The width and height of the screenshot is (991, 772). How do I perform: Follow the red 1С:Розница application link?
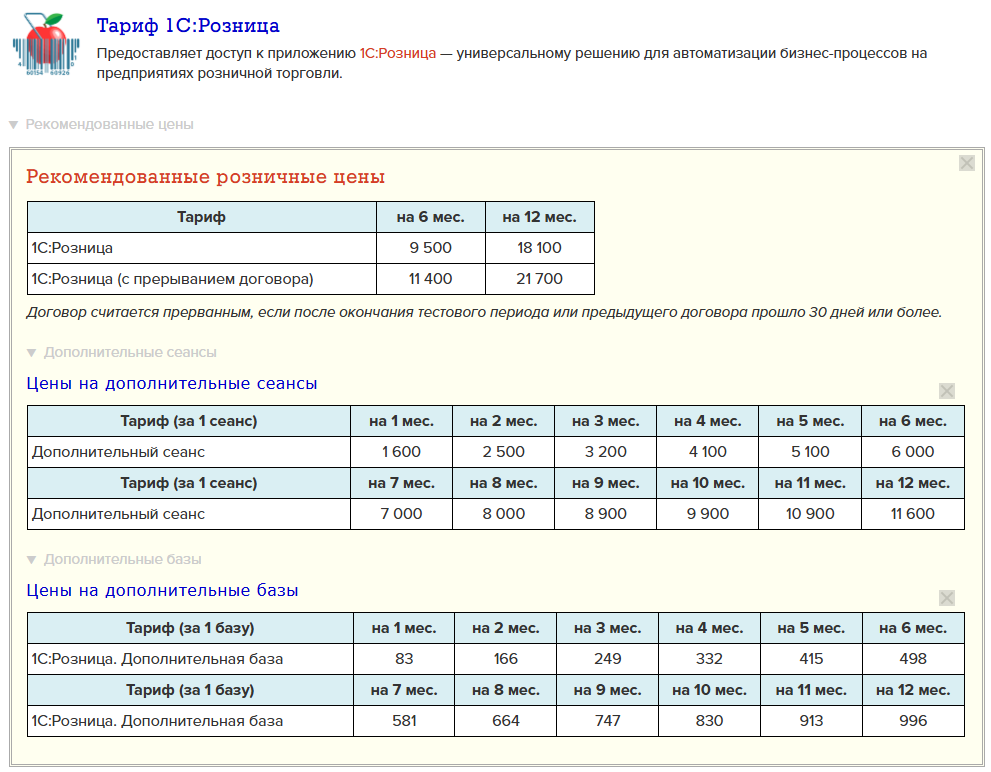tap(398, 53)
